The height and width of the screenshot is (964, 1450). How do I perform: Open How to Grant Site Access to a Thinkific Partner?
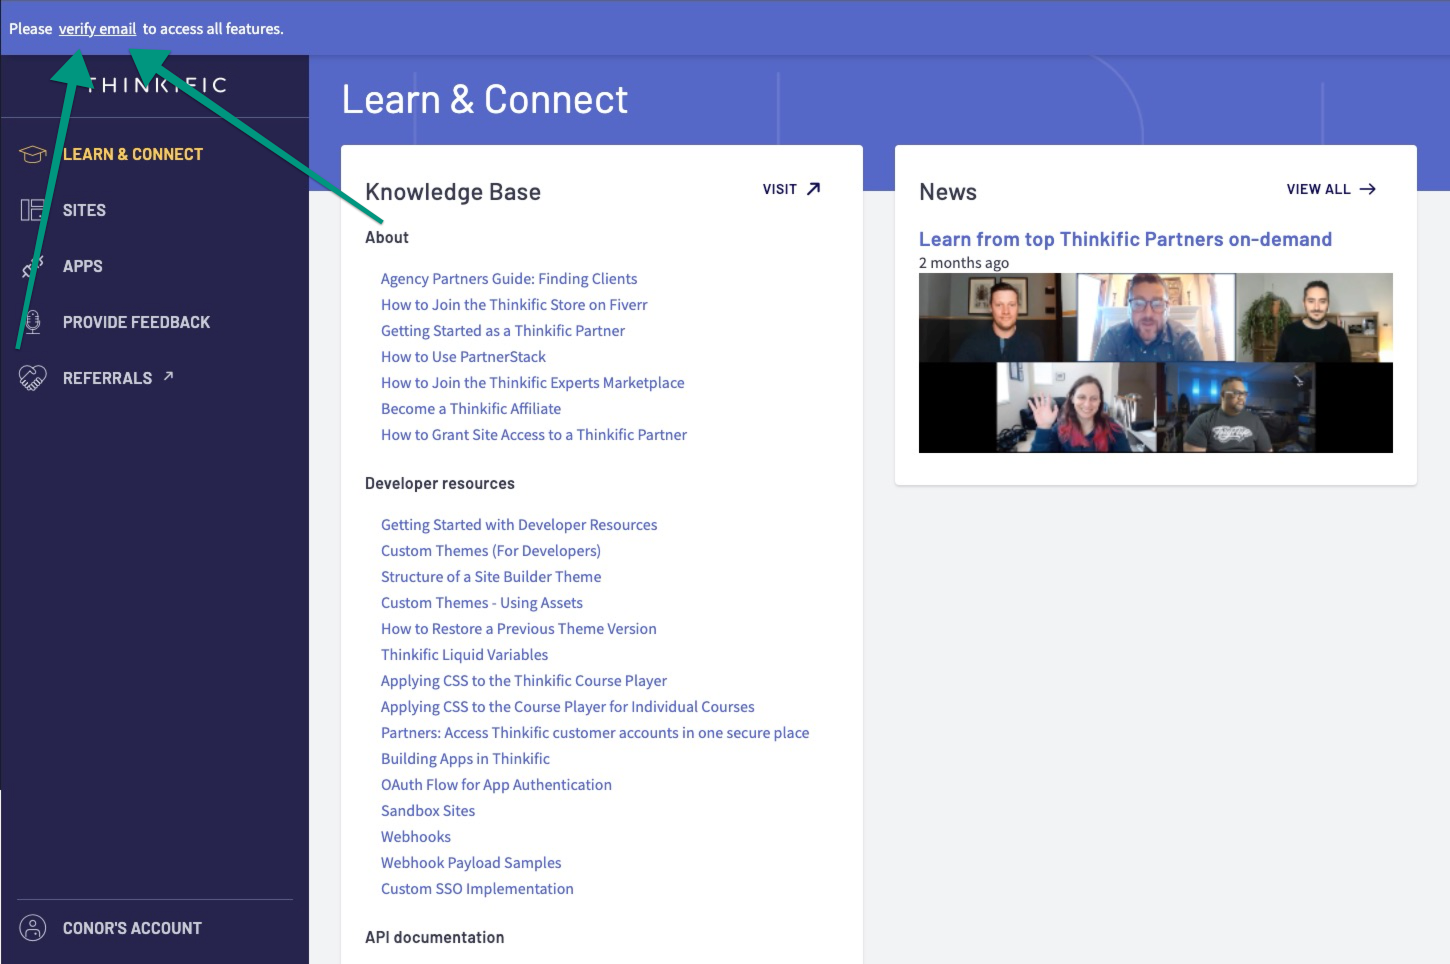click(x=534, y=435)
